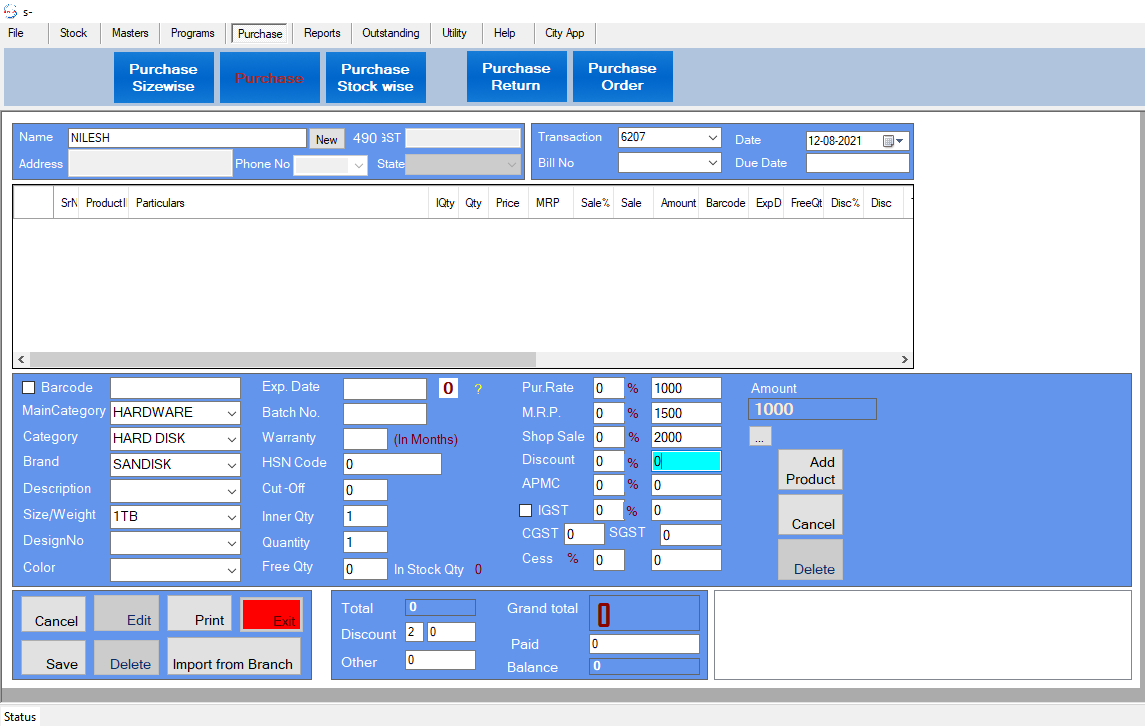Open the Purchase Sizewise screen
This screenshot has width=1145, height=726.
[x=163, y=77]
